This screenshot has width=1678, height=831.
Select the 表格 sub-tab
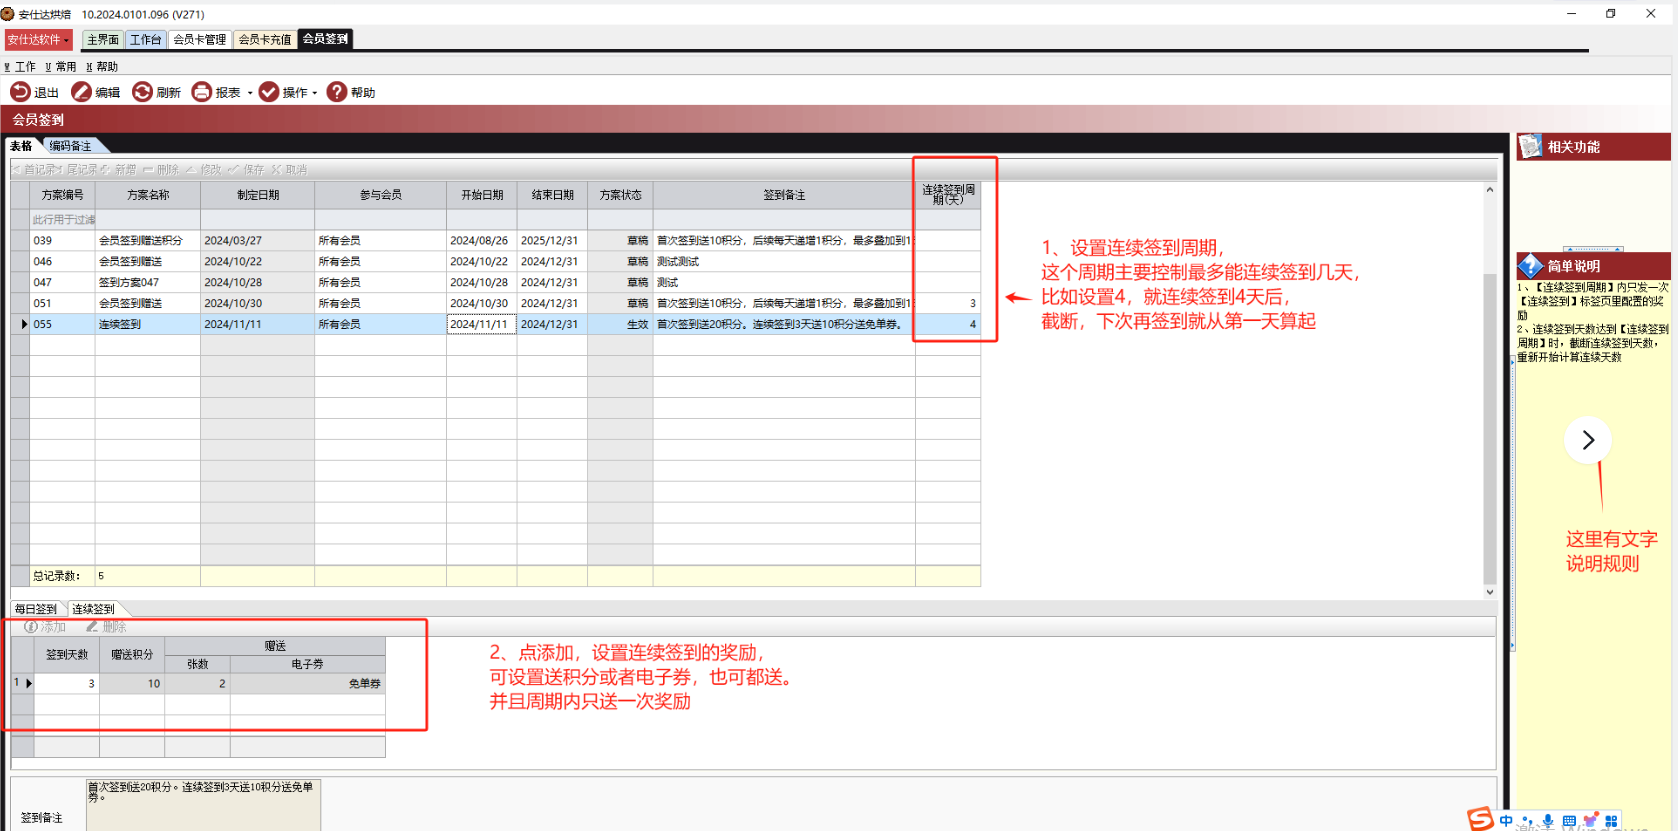(21, 146)
